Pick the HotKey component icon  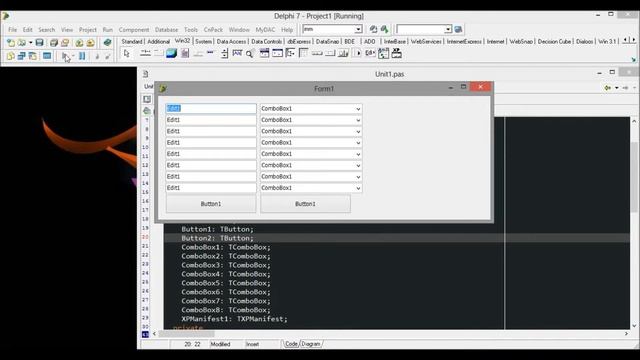click(x=237, y=53)
